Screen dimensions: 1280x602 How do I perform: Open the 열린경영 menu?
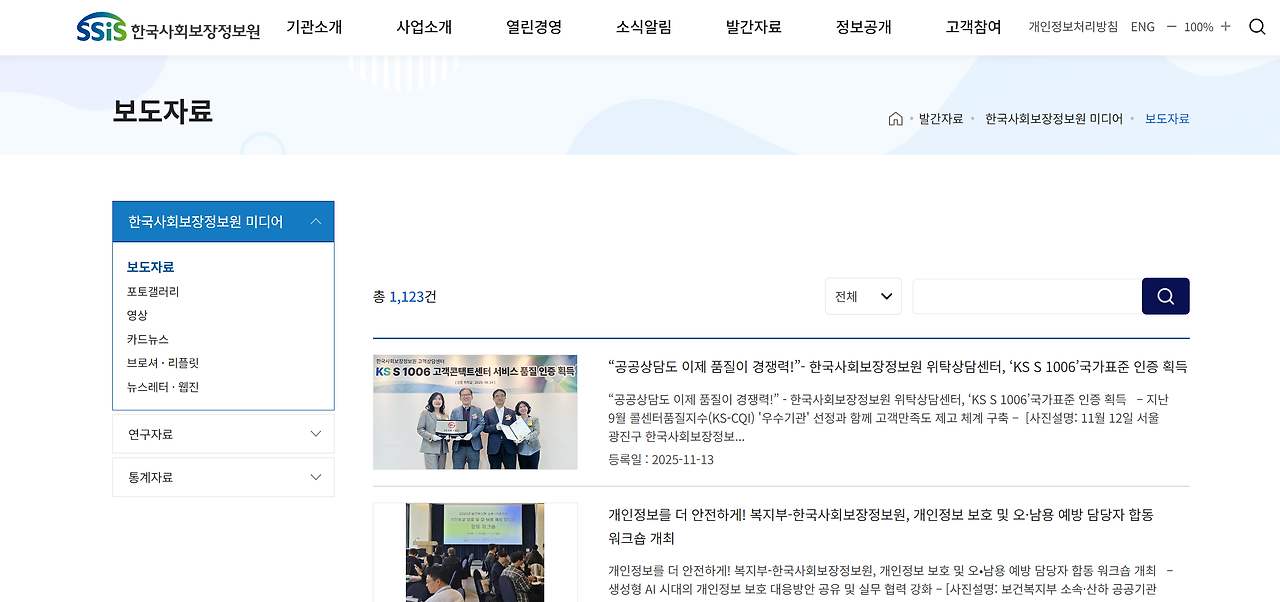534,27
